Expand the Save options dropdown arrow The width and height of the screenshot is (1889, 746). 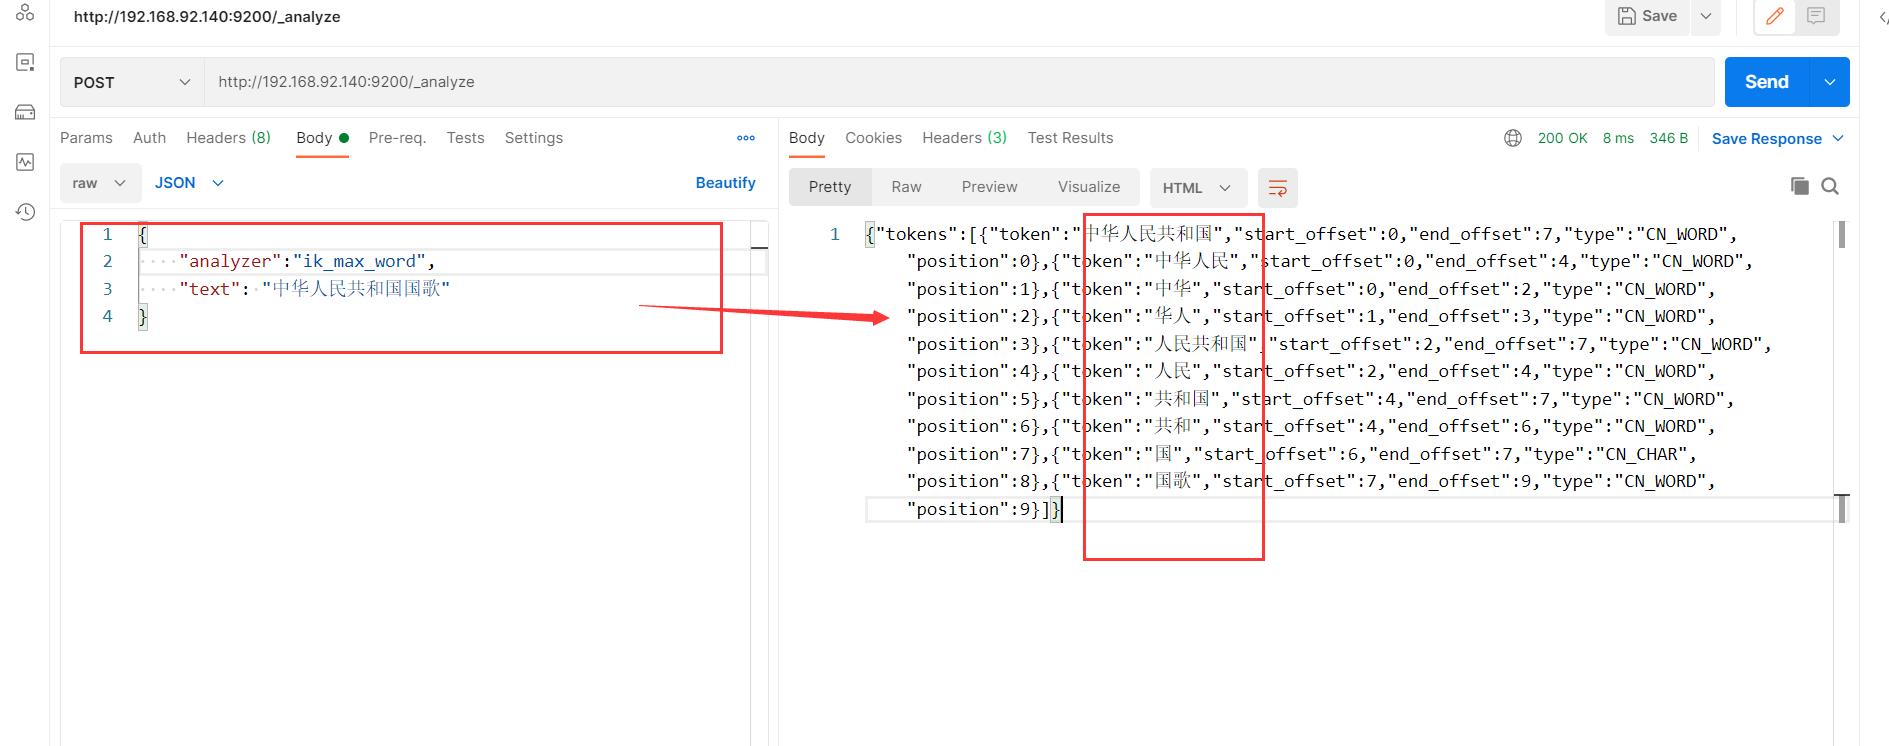coord(1705,16)
